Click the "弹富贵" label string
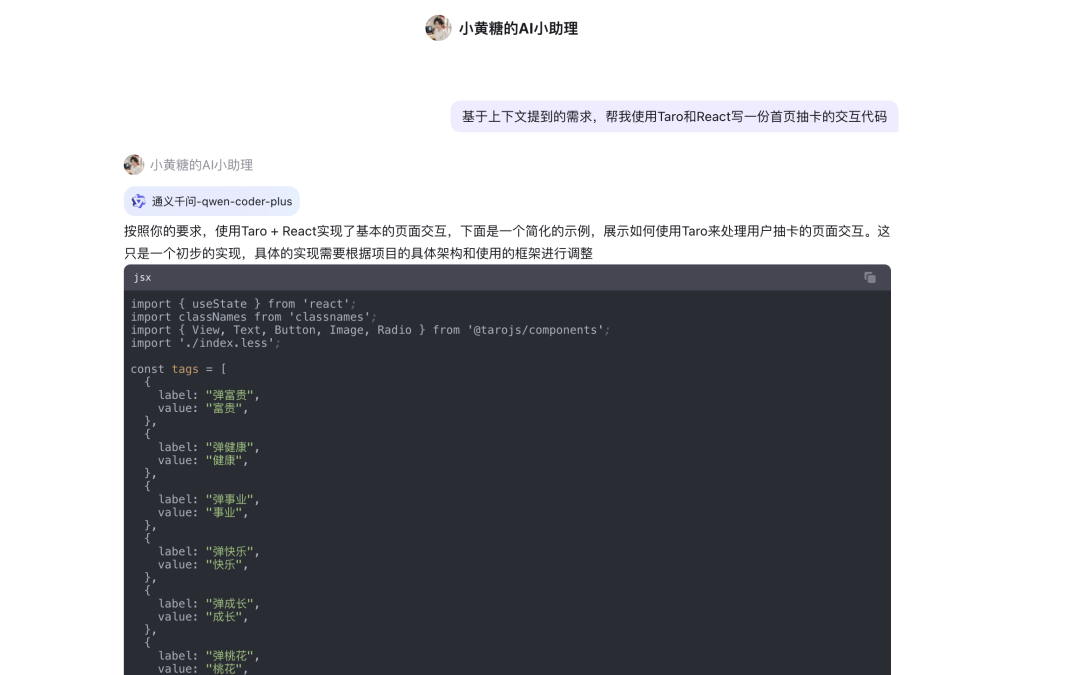1080x675 pixels. click(229, 395)
